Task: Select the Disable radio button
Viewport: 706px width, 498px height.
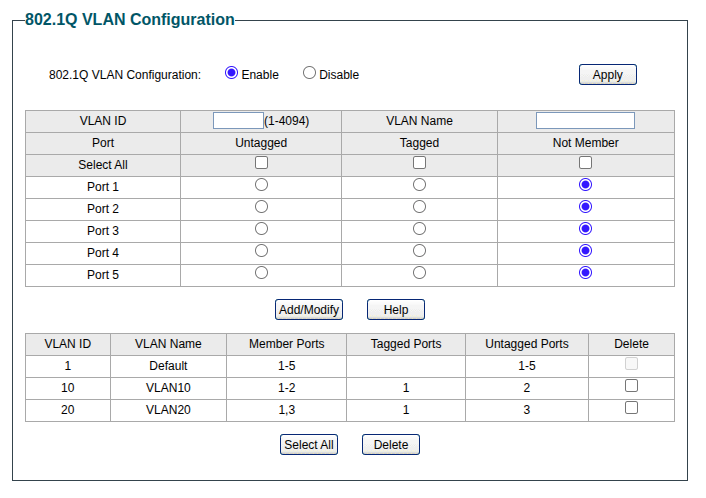Action: pos(309,73)
